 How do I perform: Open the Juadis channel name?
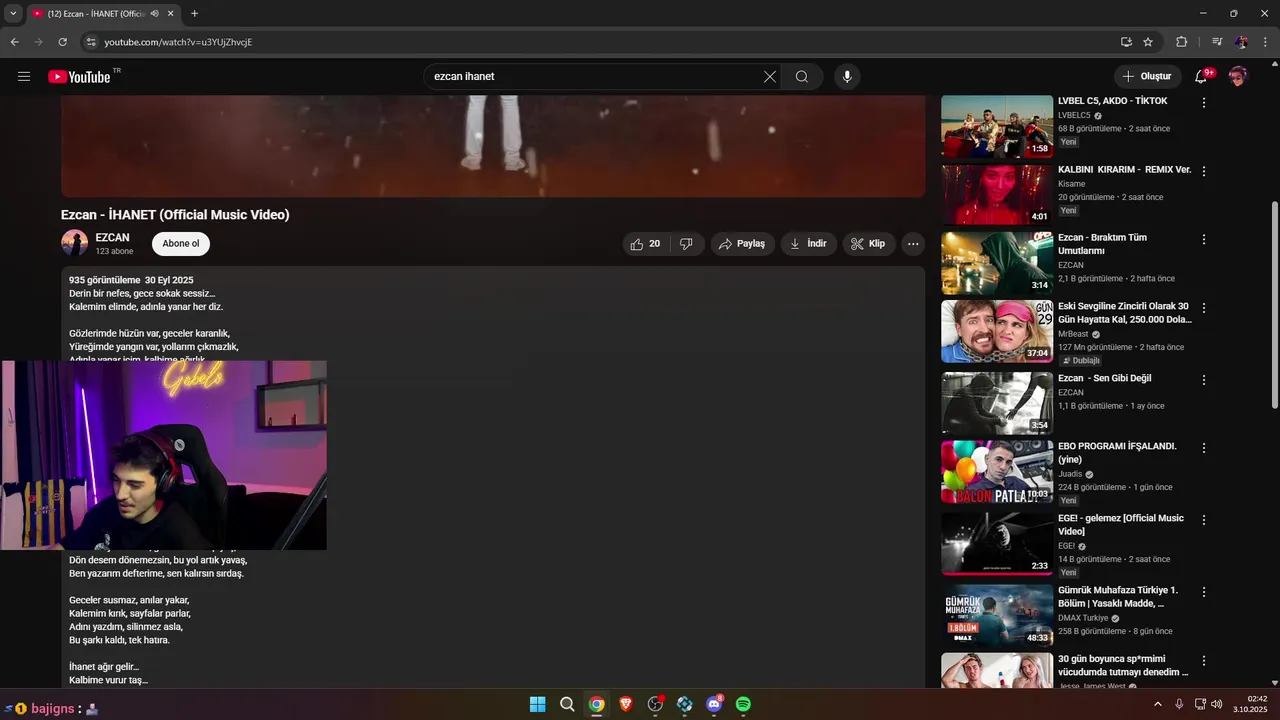pos(1070,474)
